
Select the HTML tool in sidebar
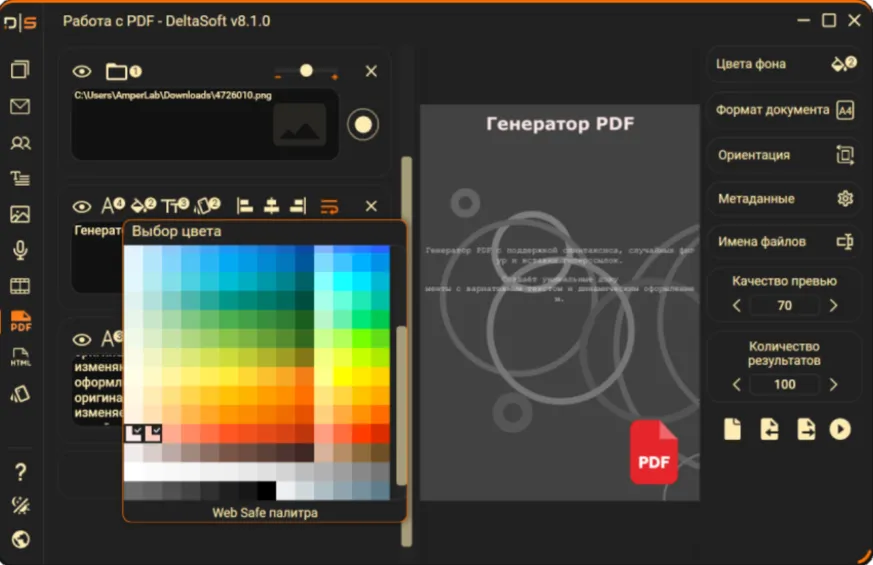click(21, 357)
